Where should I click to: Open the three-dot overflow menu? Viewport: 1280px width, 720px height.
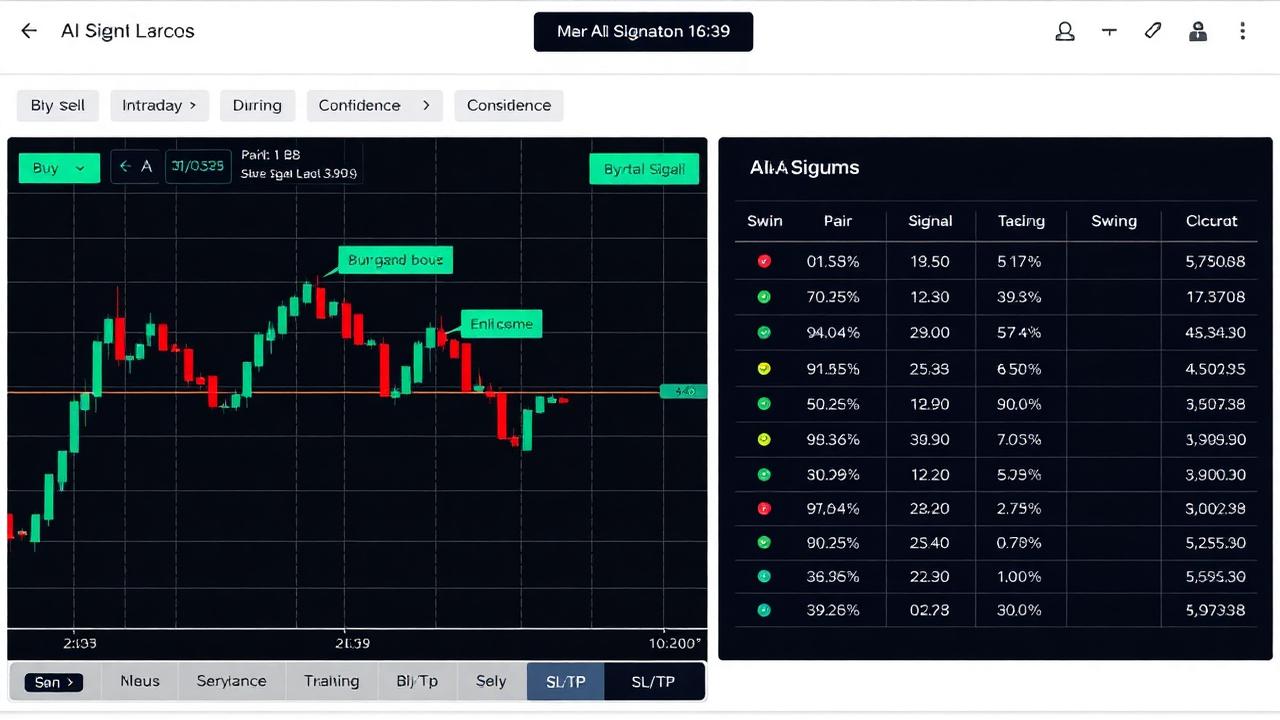point(1242,31)
